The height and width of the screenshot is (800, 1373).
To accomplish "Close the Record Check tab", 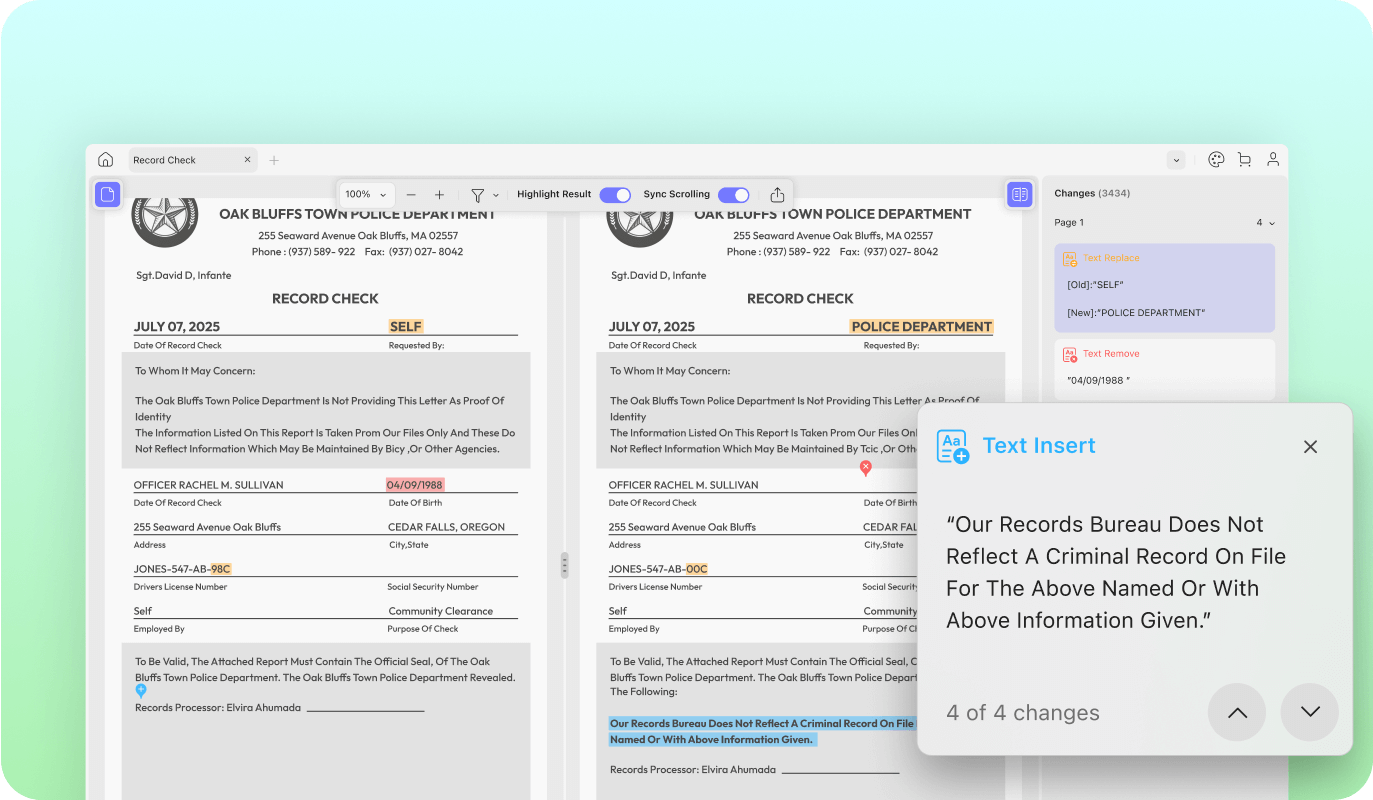I will click(x=248, y=160).
